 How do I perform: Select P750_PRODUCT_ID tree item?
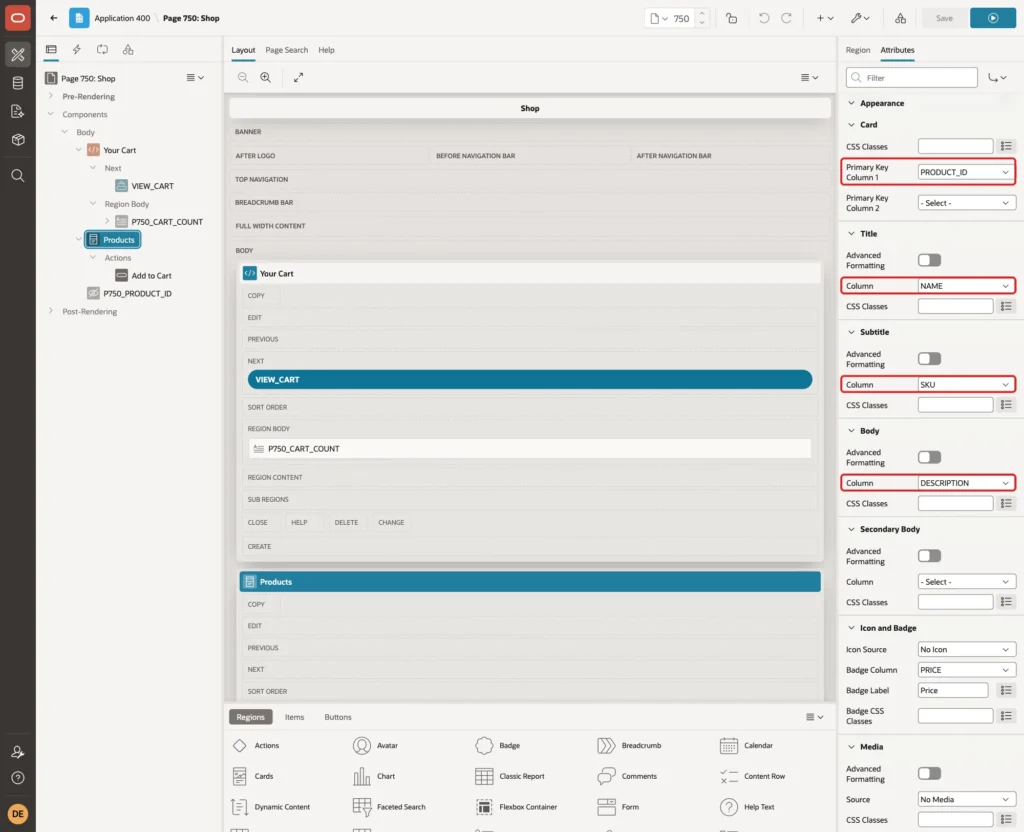click(x=137, y=293)
